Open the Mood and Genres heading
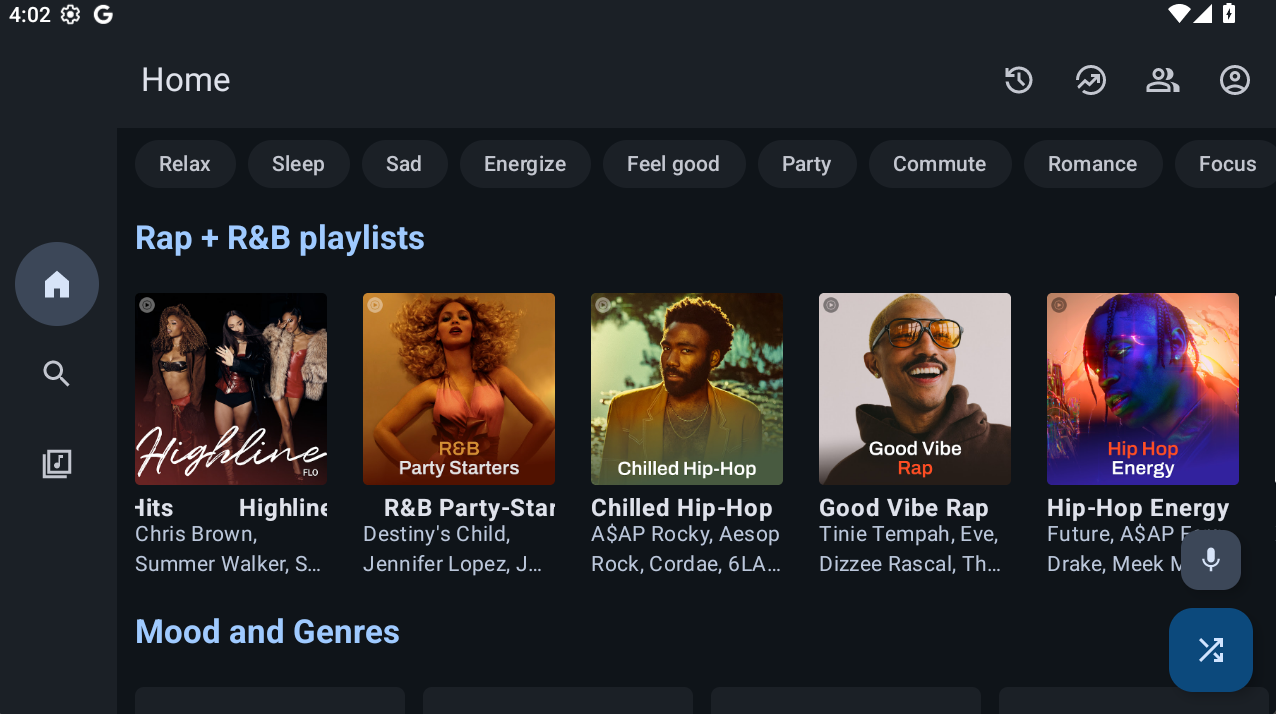Viewport: 1276px width, 714px height. [267, 632]
